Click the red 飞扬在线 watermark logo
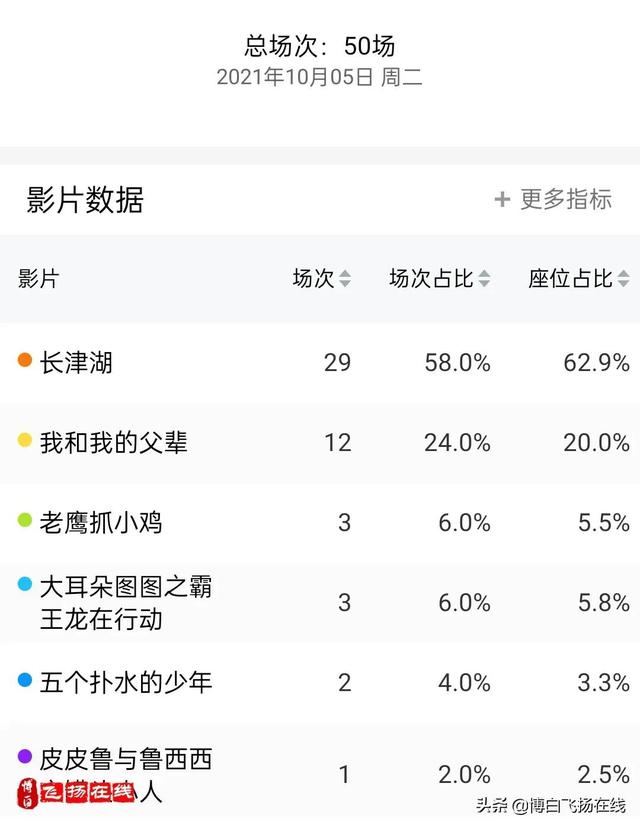 (75, 793)
